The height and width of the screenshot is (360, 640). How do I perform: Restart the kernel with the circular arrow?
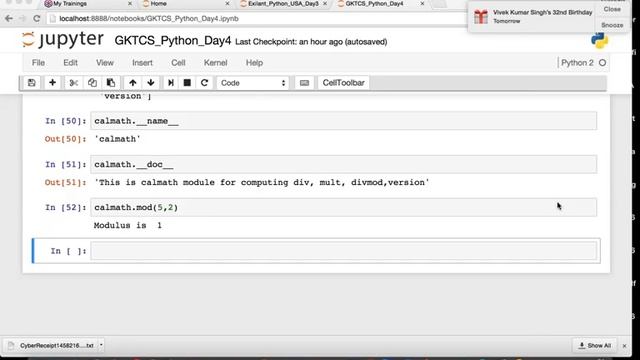coord(204,83)
